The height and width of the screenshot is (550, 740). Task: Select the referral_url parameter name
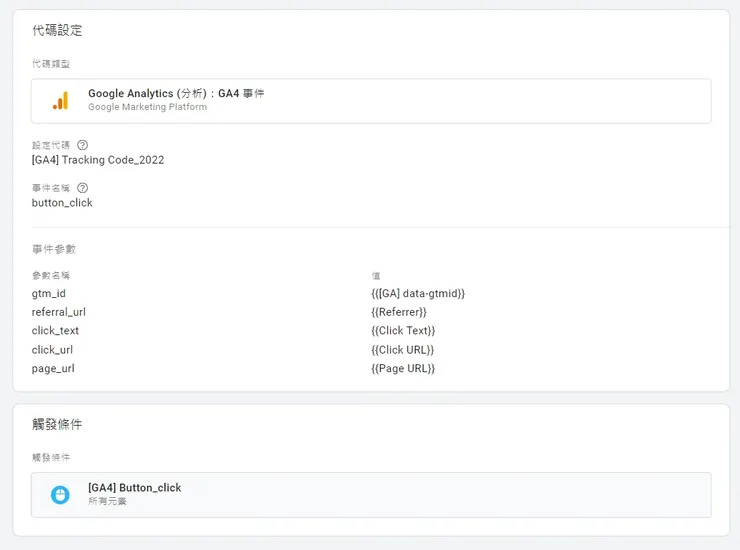(x=59, y=312)
